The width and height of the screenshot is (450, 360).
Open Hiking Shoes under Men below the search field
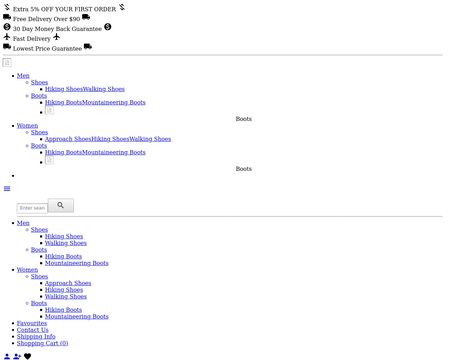pyautogui.click(x=64, y=236)
